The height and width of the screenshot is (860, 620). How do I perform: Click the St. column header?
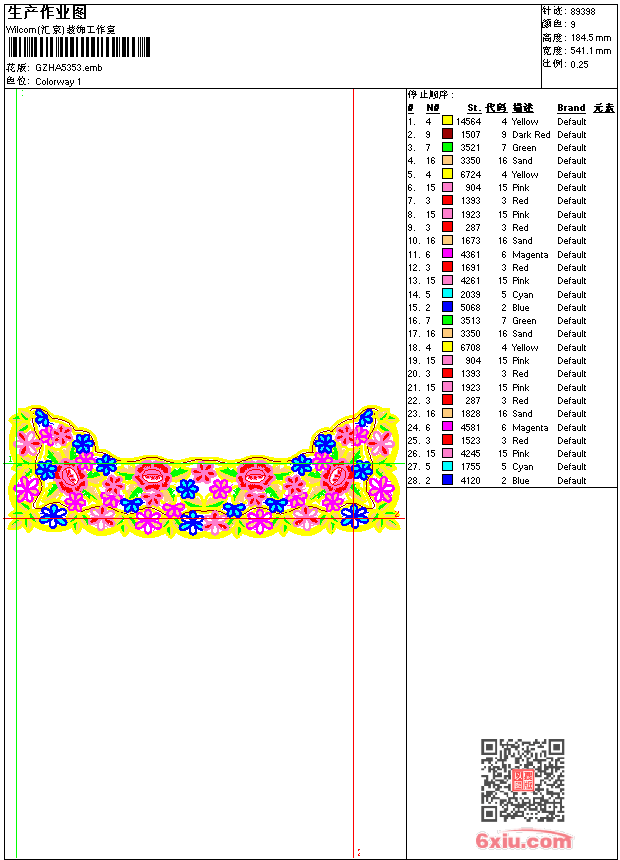point(474,108)
